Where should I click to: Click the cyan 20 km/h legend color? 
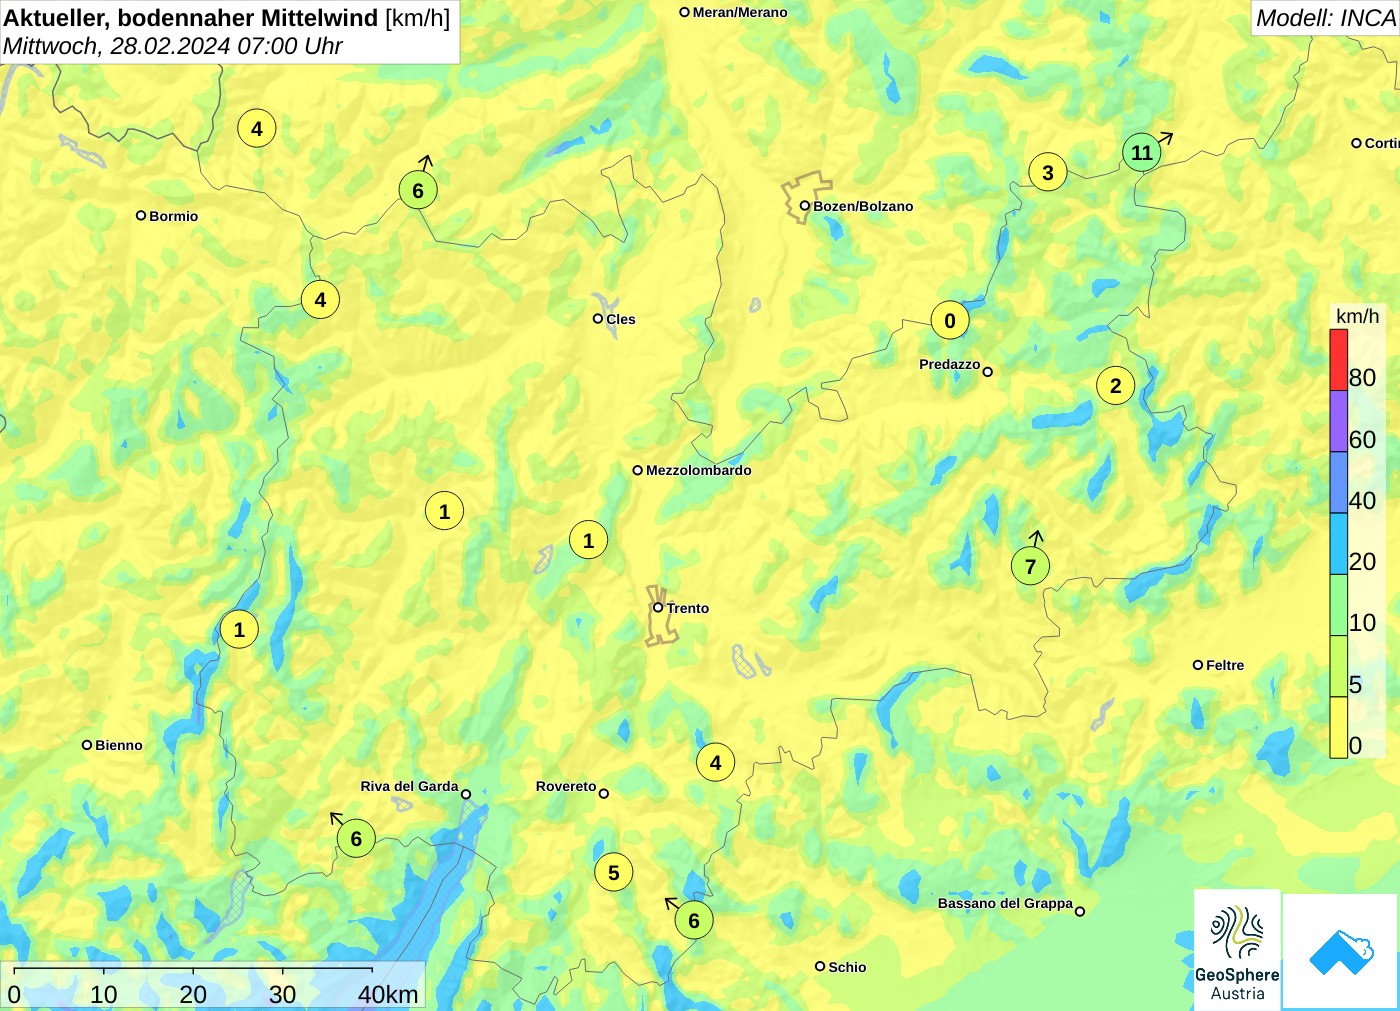coord(1338,544)
